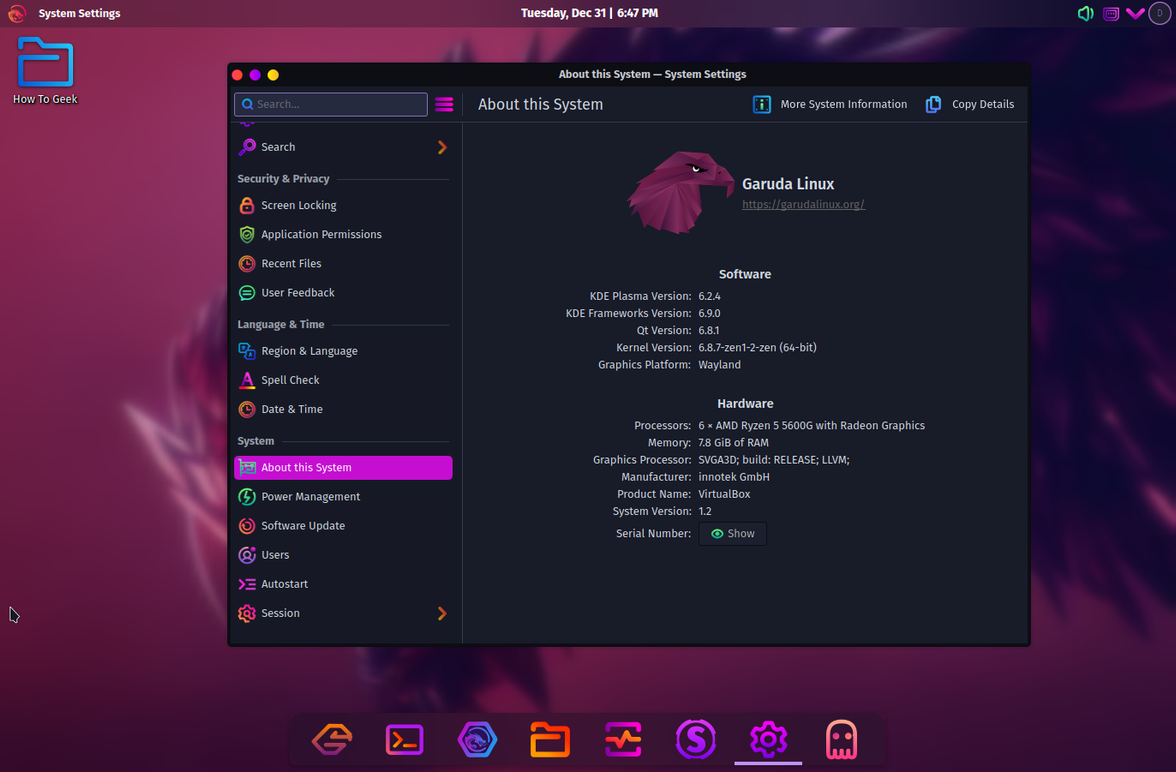Click the AMD Ryzen 5 5600G processor text
Screen dimensions: 1176x772
pyautogui.click(x=812, y=425)
